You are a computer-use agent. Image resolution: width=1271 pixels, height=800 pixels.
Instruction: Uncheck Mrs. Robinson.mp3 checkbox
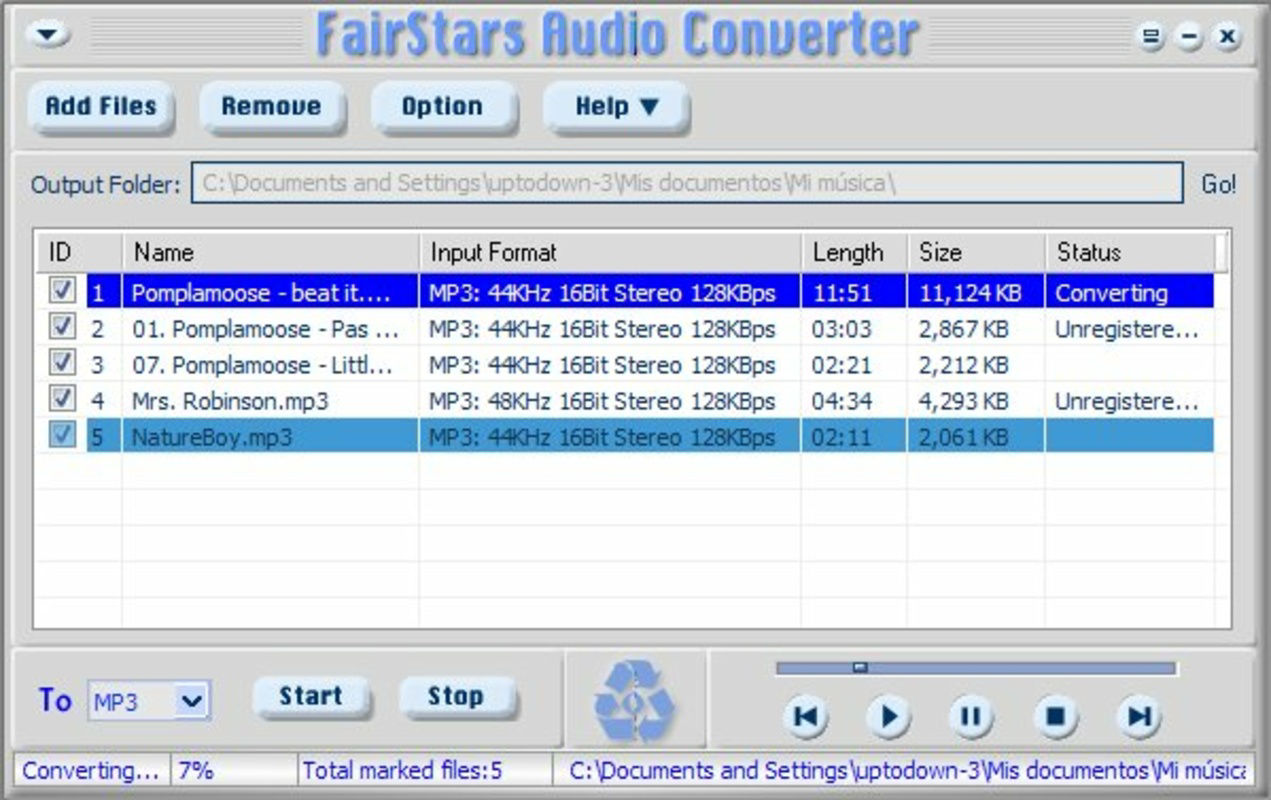(x=62, y=399)
